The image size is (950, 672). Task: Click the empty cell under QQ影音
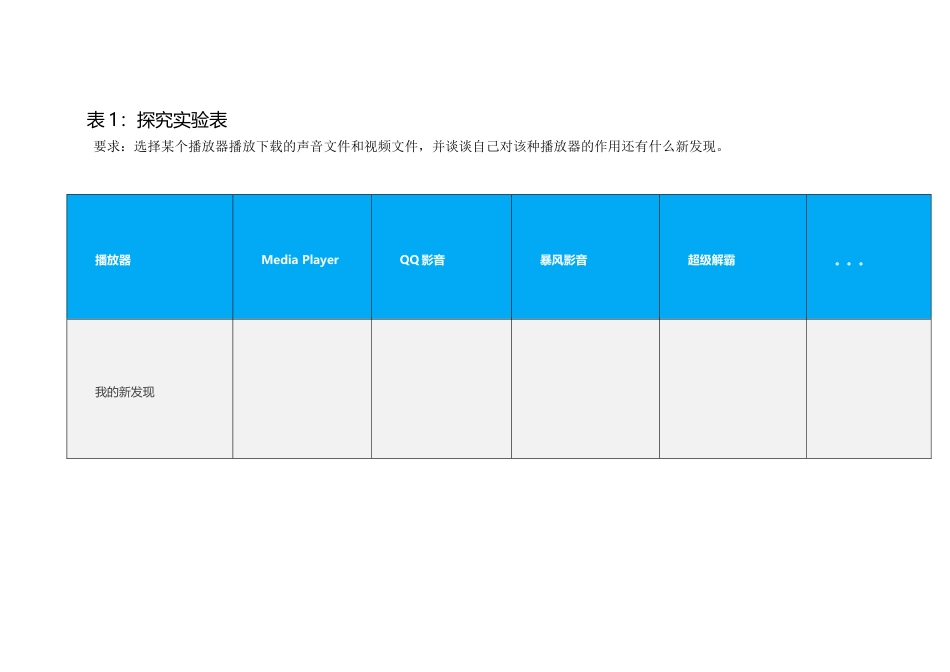coord(440,388)
